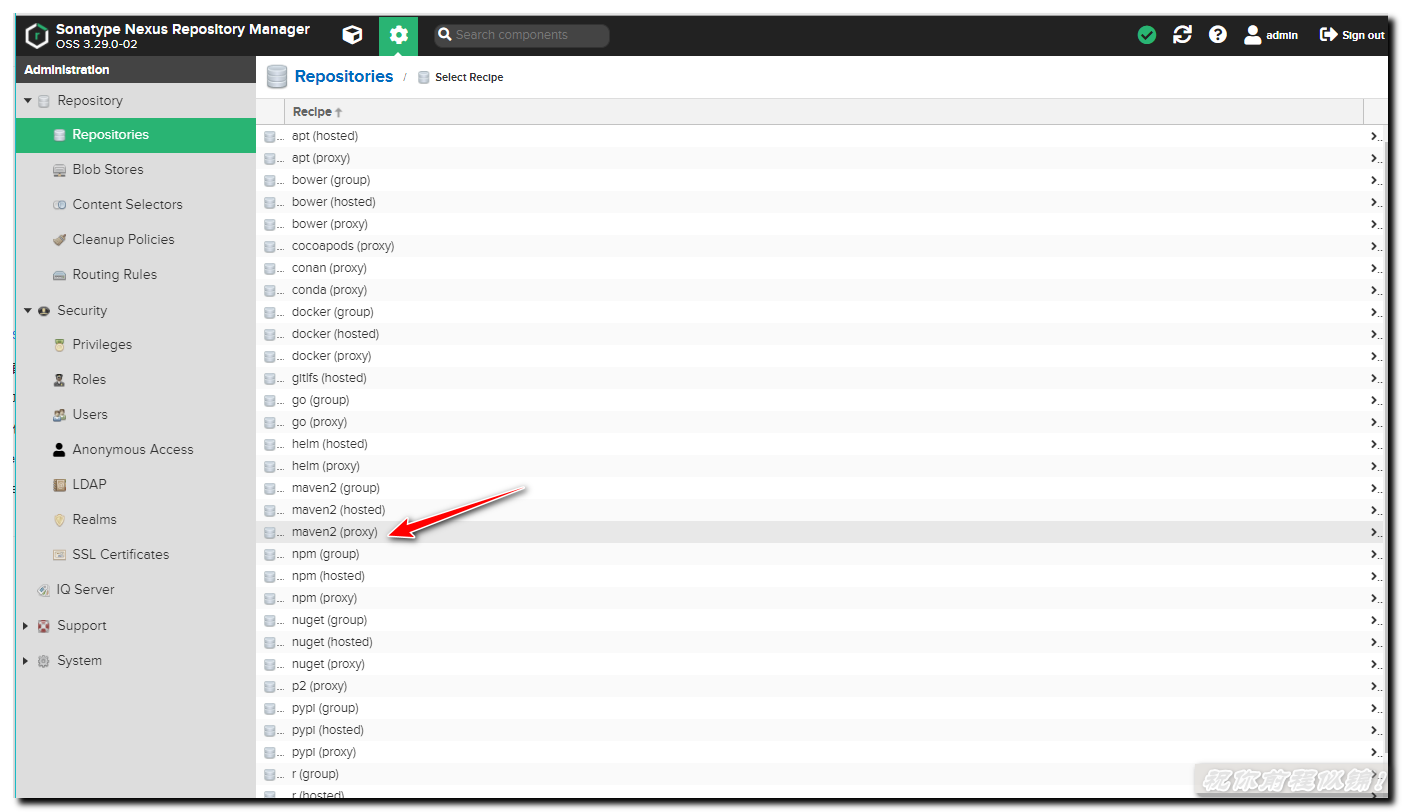Select the maven2 (group) recipe
The height and width of the screenshot is (812, 1402).
pos(822,488)
